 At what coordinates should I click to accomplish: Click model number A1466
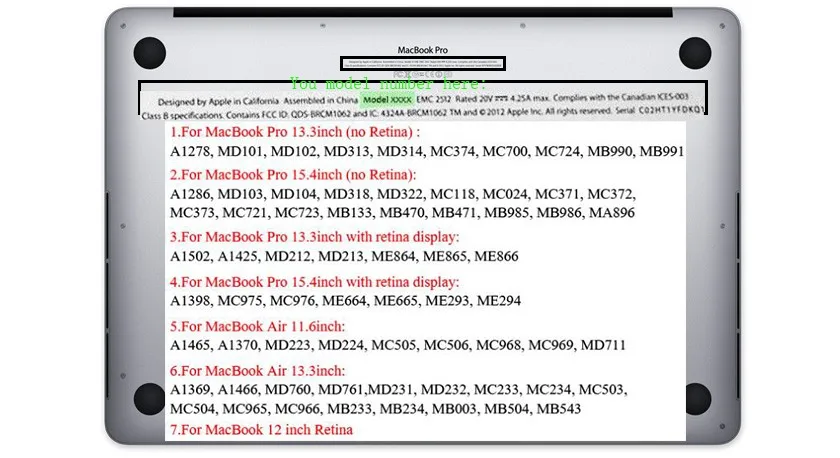(x=238, y=389)
